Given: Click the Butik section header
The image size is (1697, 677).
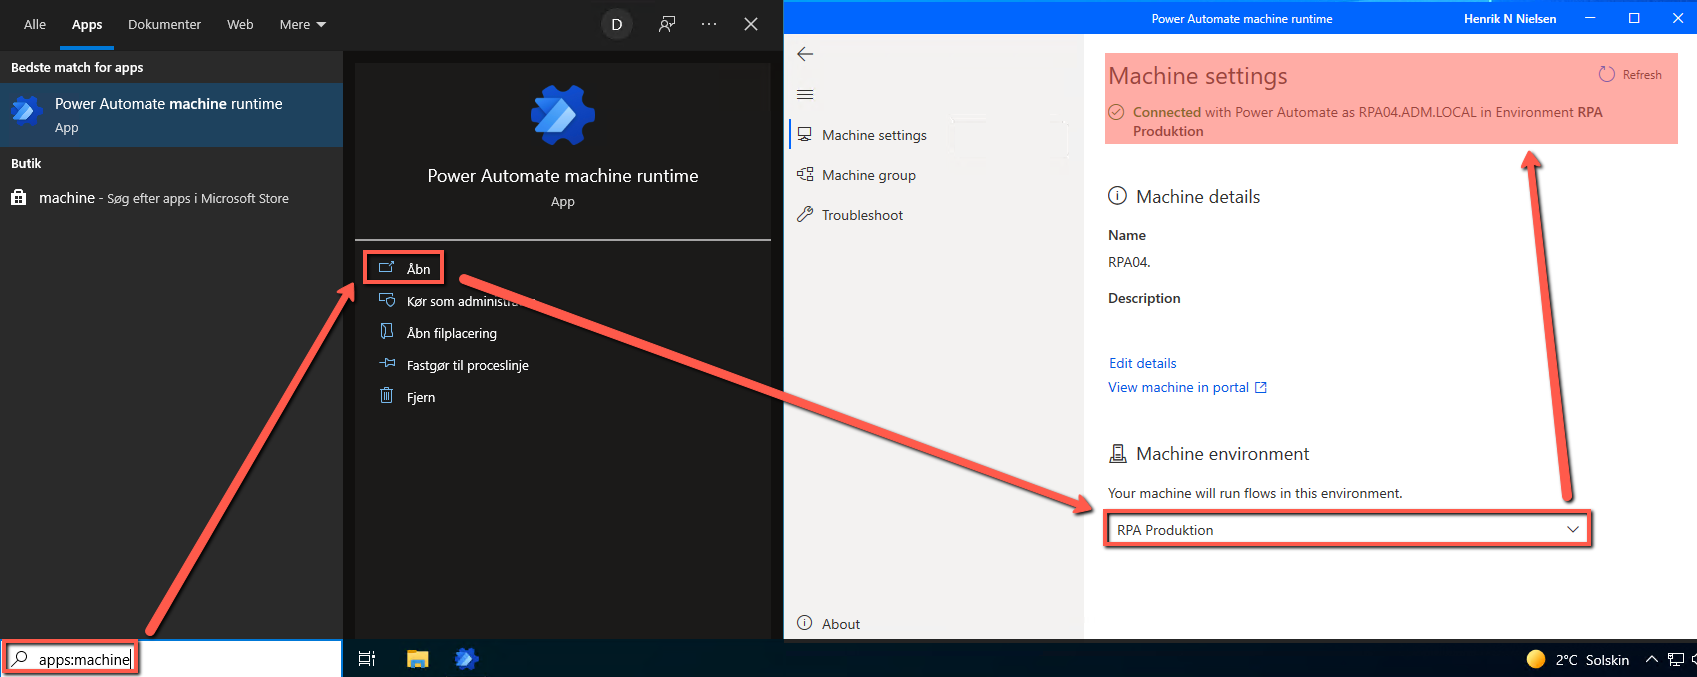Looking at the screenshot, I should click(26, 163).
